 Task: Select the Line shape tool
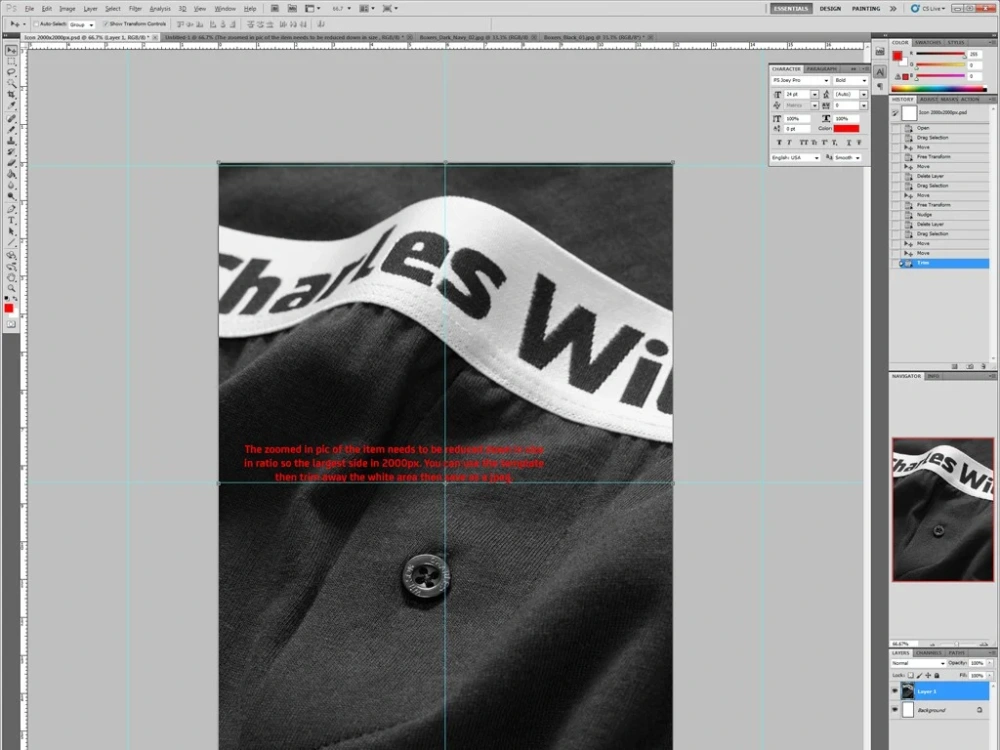tap(11, 242)
